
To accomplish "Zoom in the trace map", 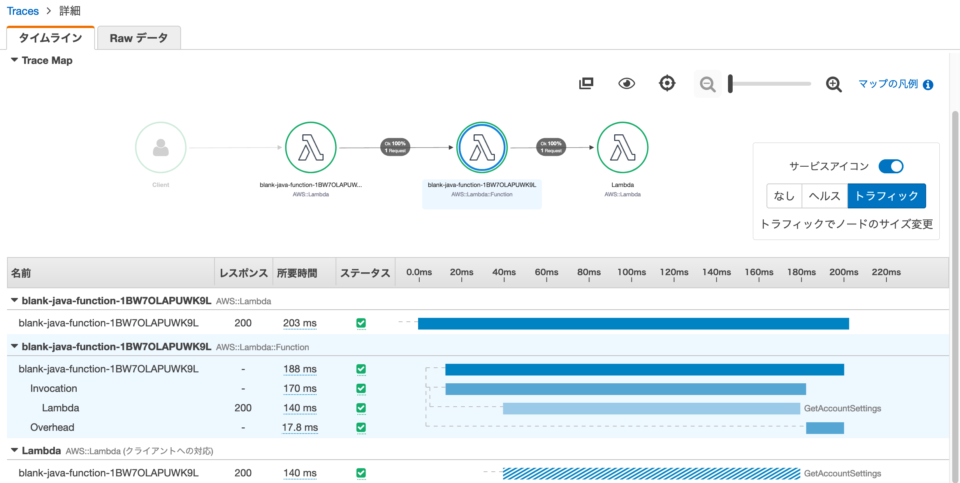I will click(834, 84).
